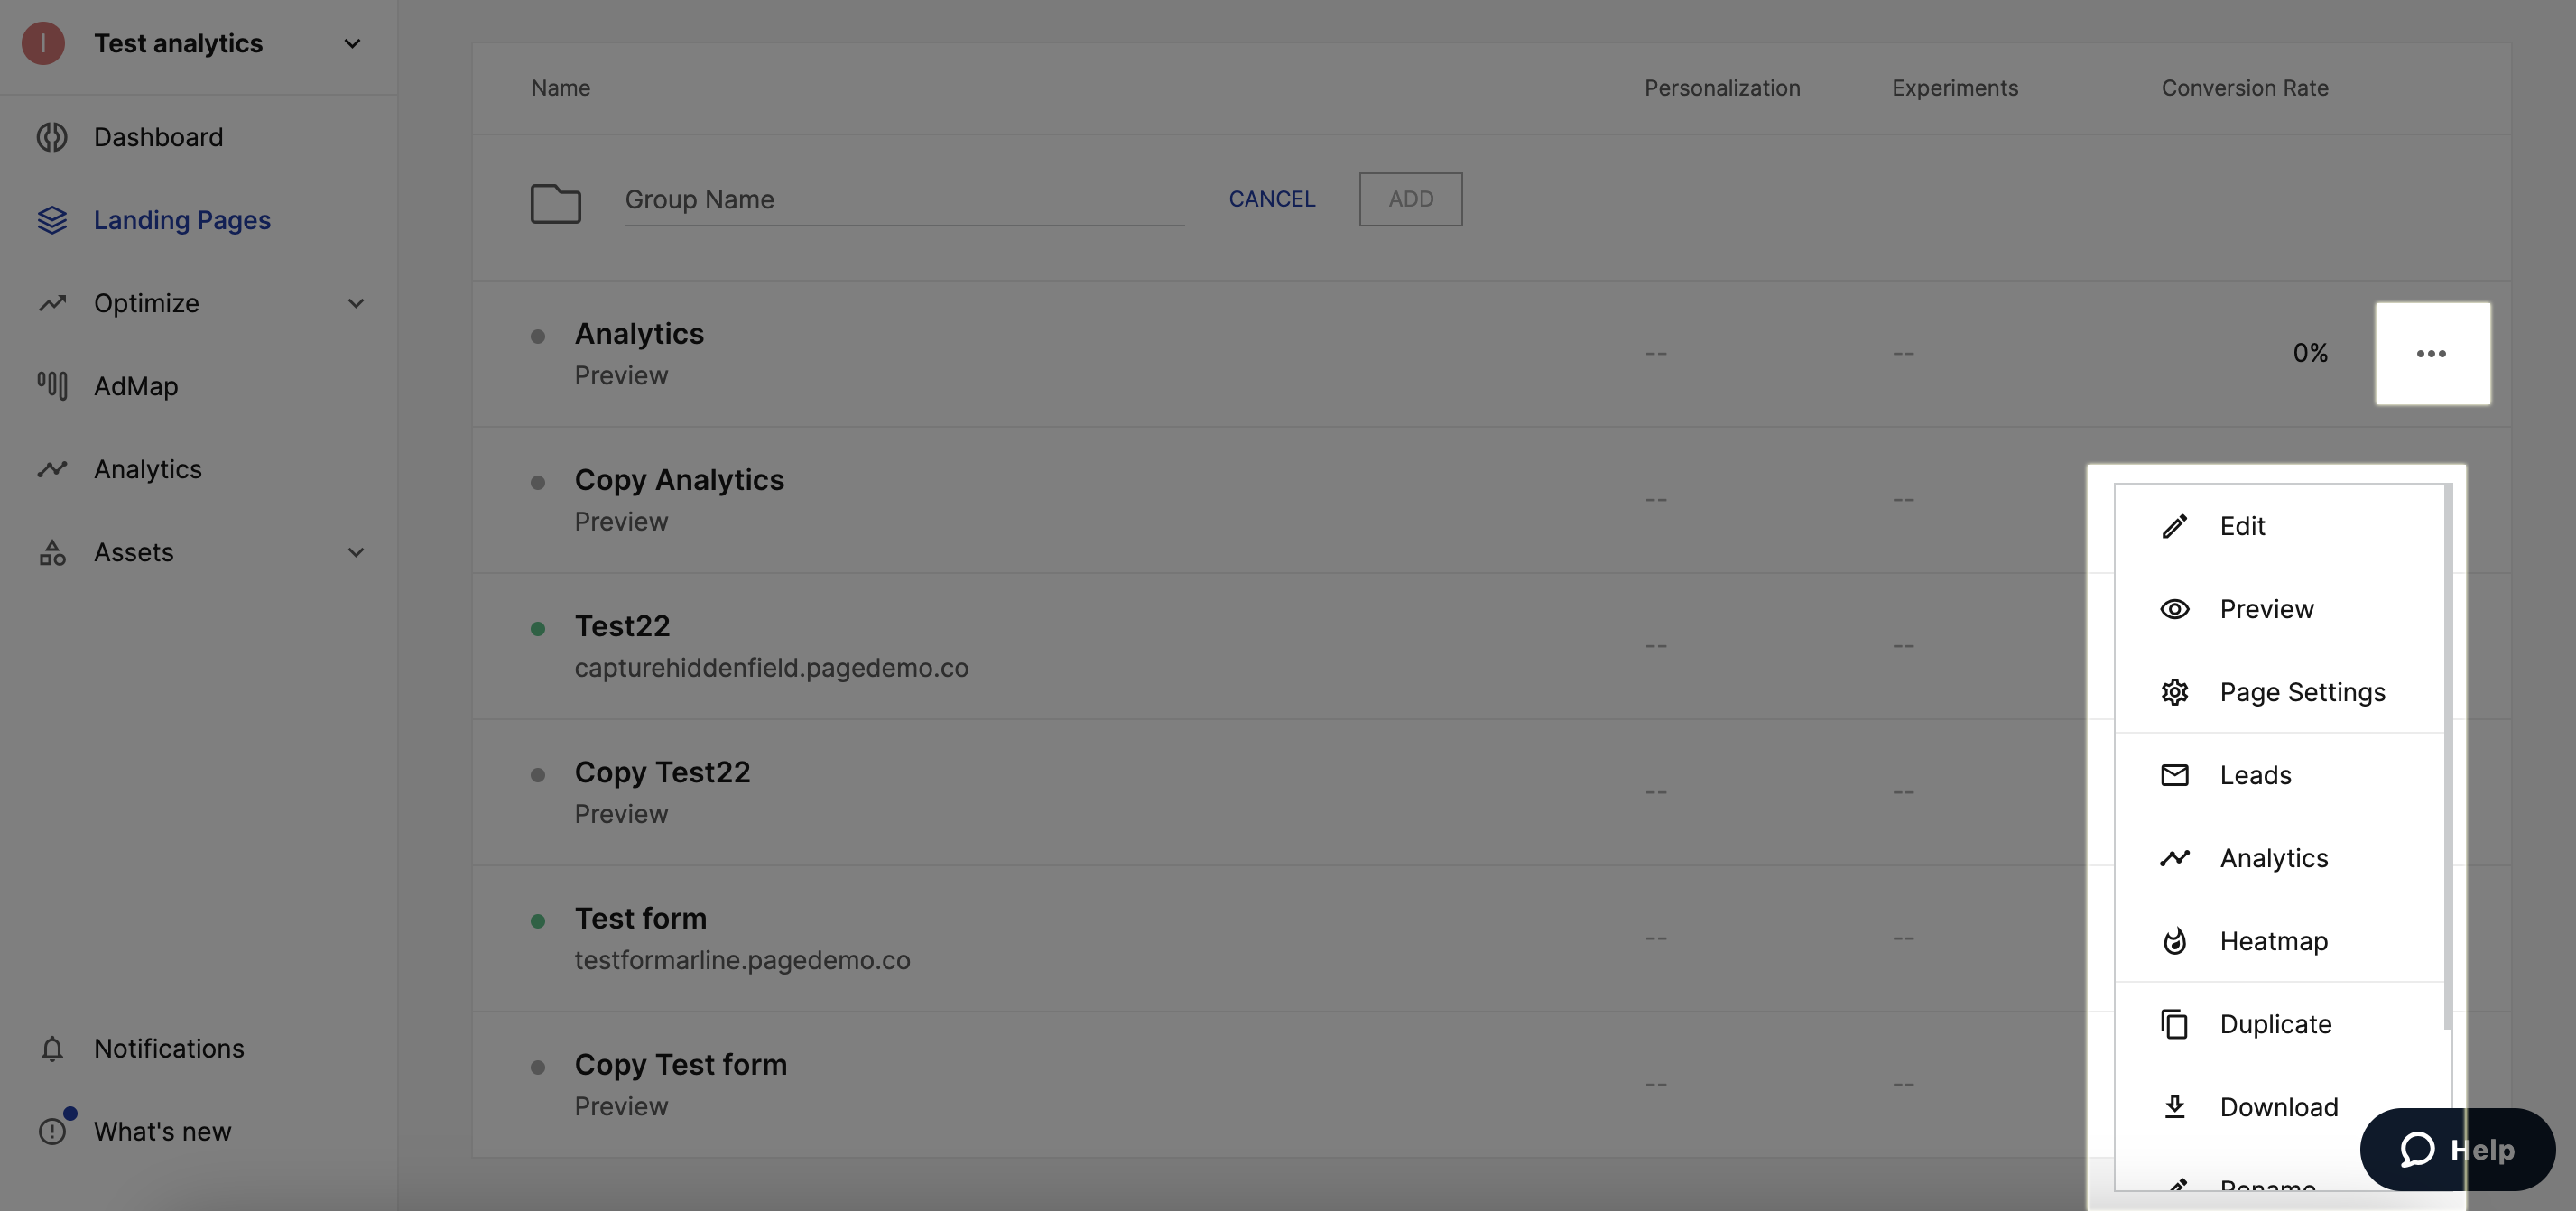
Task: Click green status dot of Test form
Action: pos(537,921)
